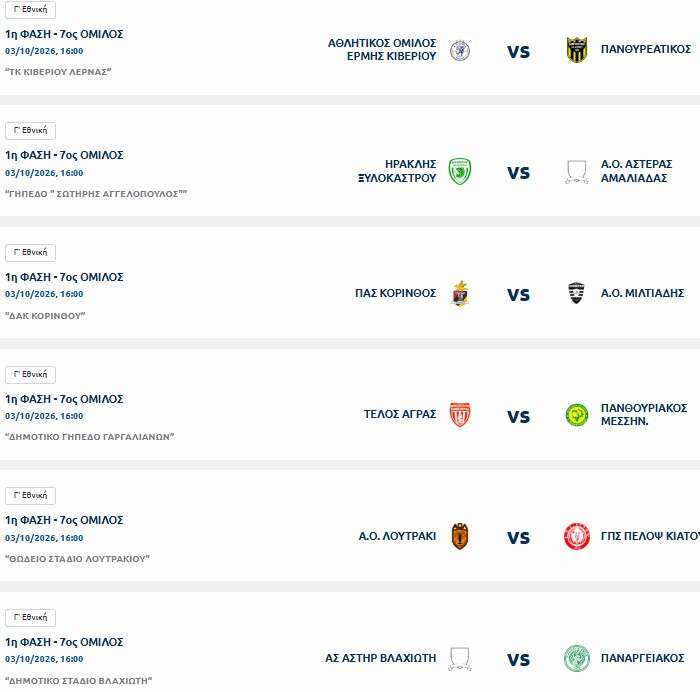Click the 1η ΦΑΣΗ - 7ος ΟΜΙΛΟΣ heading of Λουτράκι match

(x=64, y=520)
